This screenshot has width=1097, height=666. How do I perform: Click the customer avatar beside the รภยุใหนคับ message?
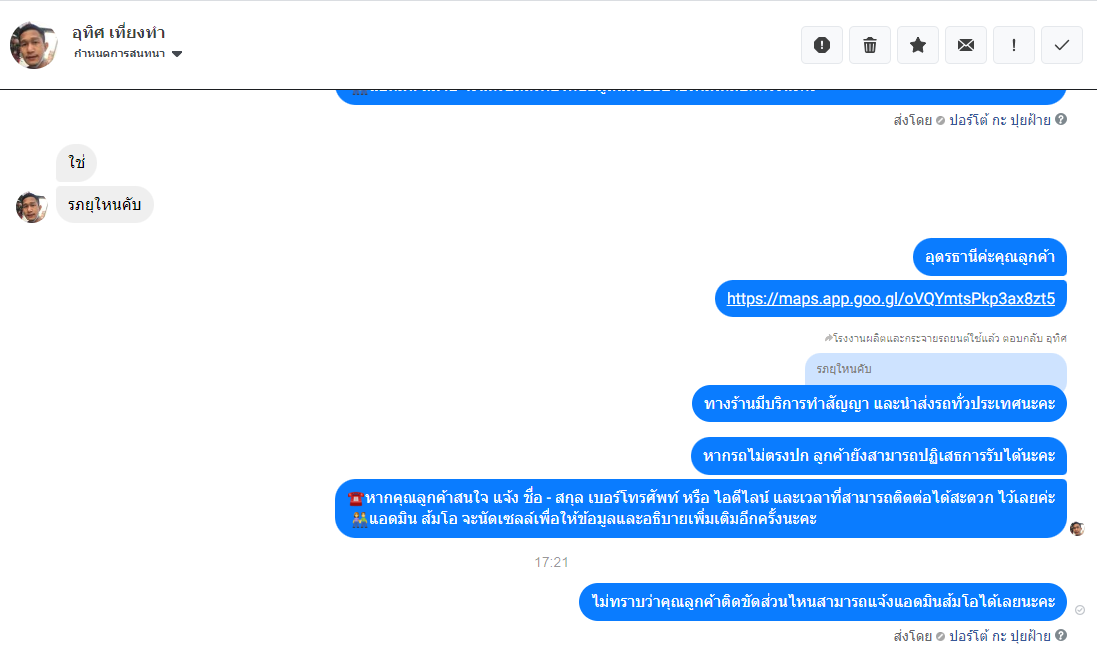(x=31, y=207)
